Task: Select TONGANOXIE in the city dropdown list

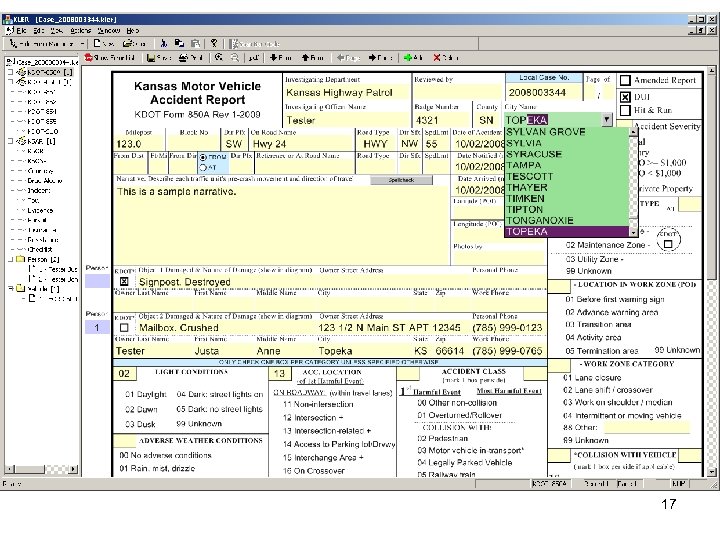Action: click(540, 220)
